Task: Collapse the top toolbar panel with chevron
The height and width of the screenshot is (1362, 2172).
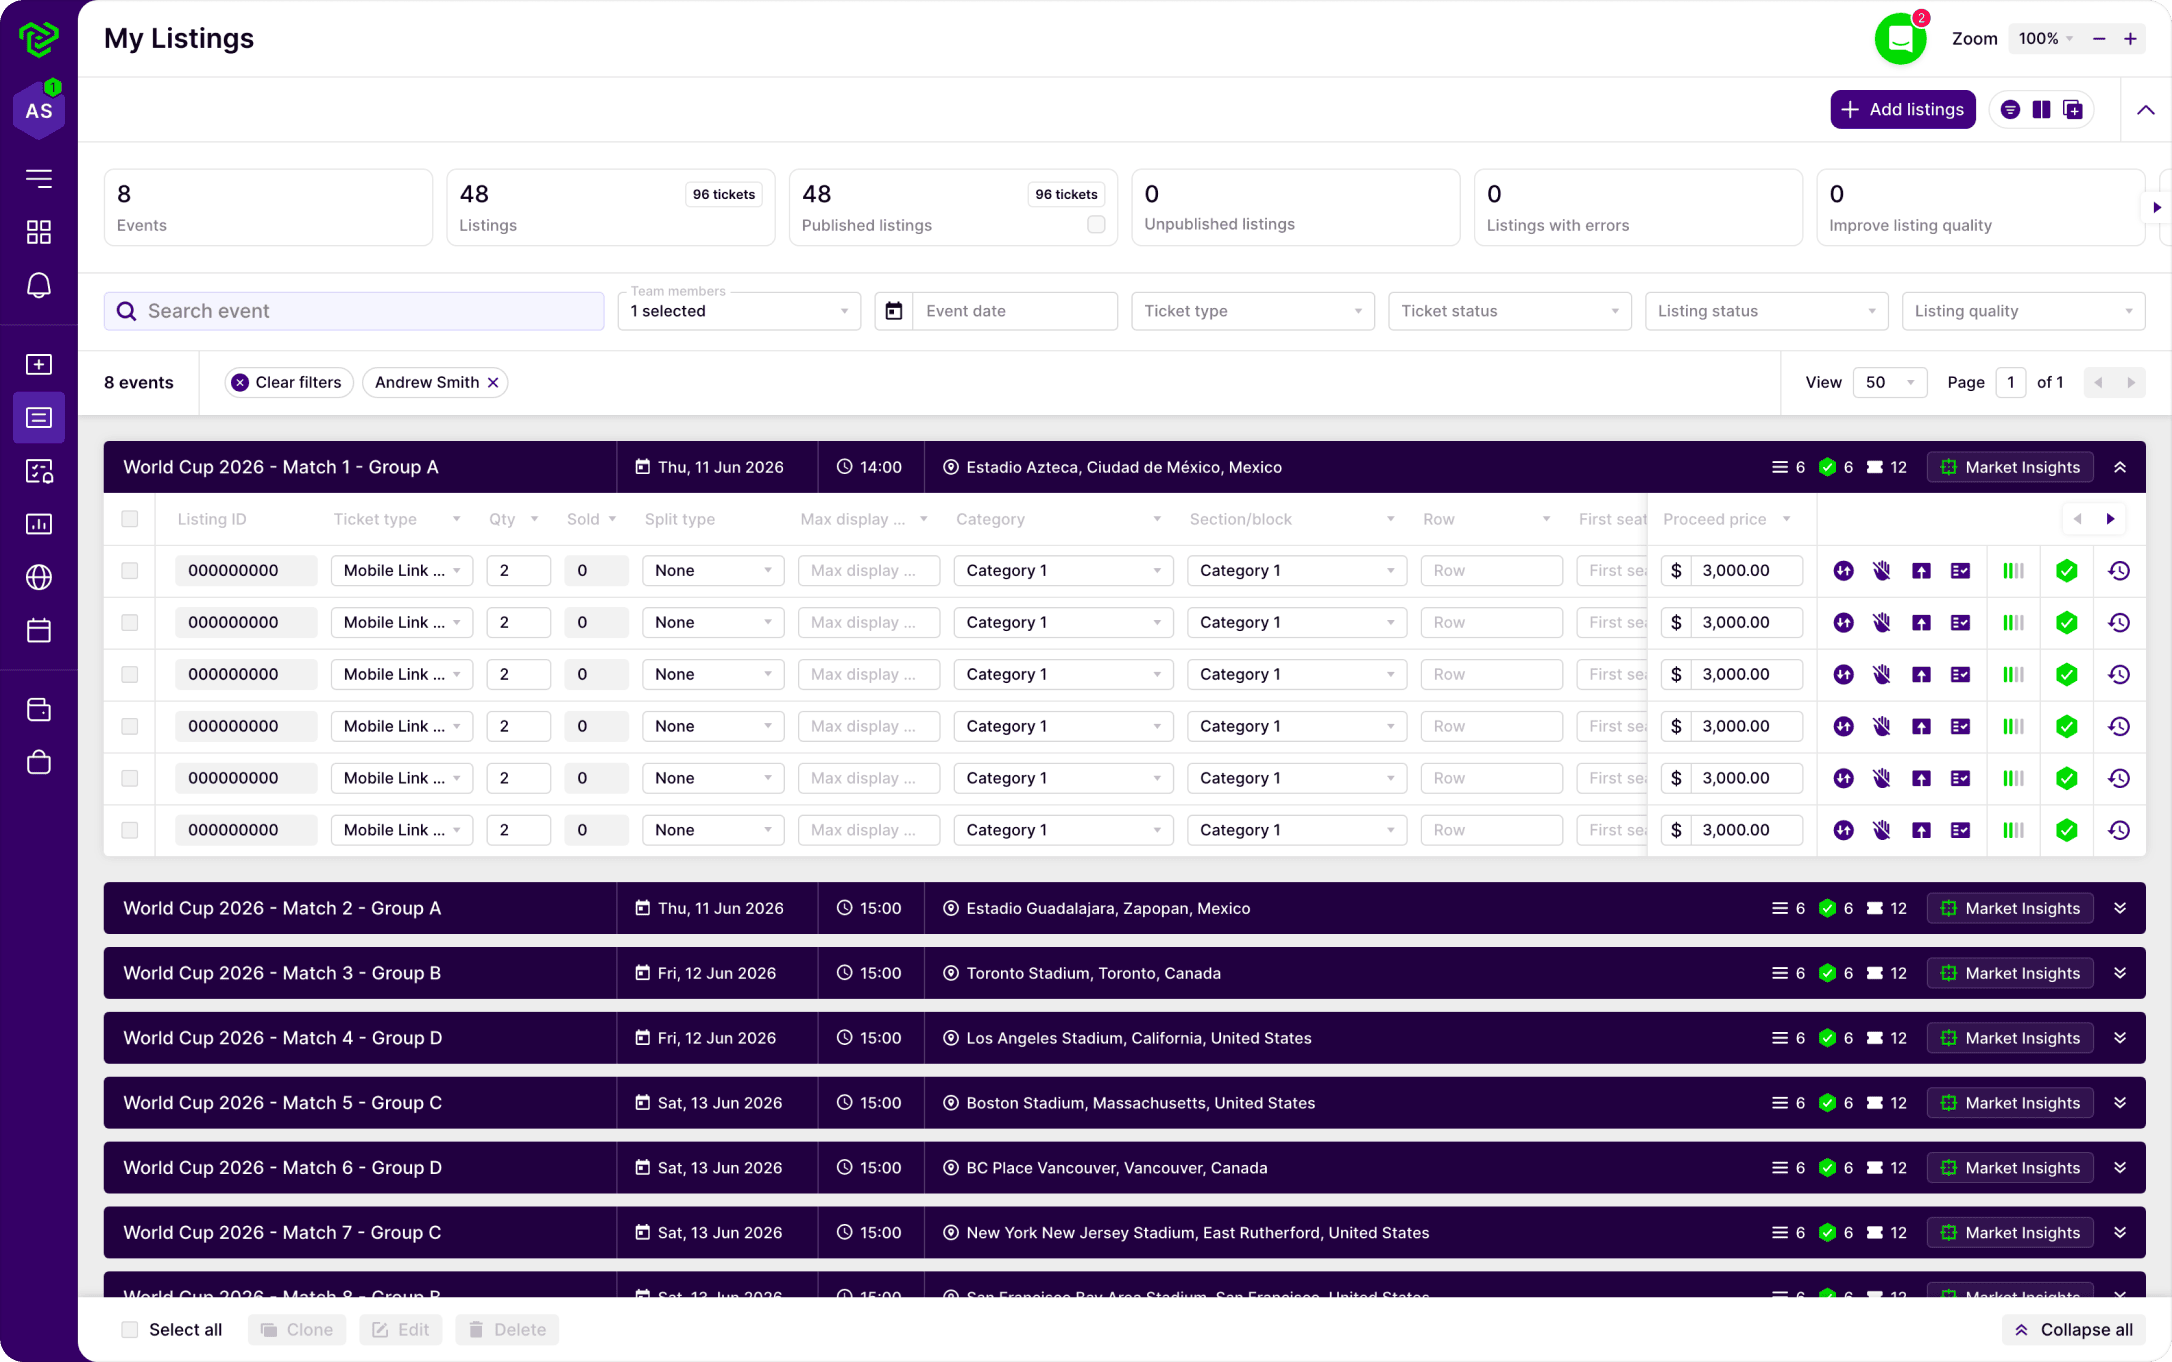Action: [x=2146, y=110]
